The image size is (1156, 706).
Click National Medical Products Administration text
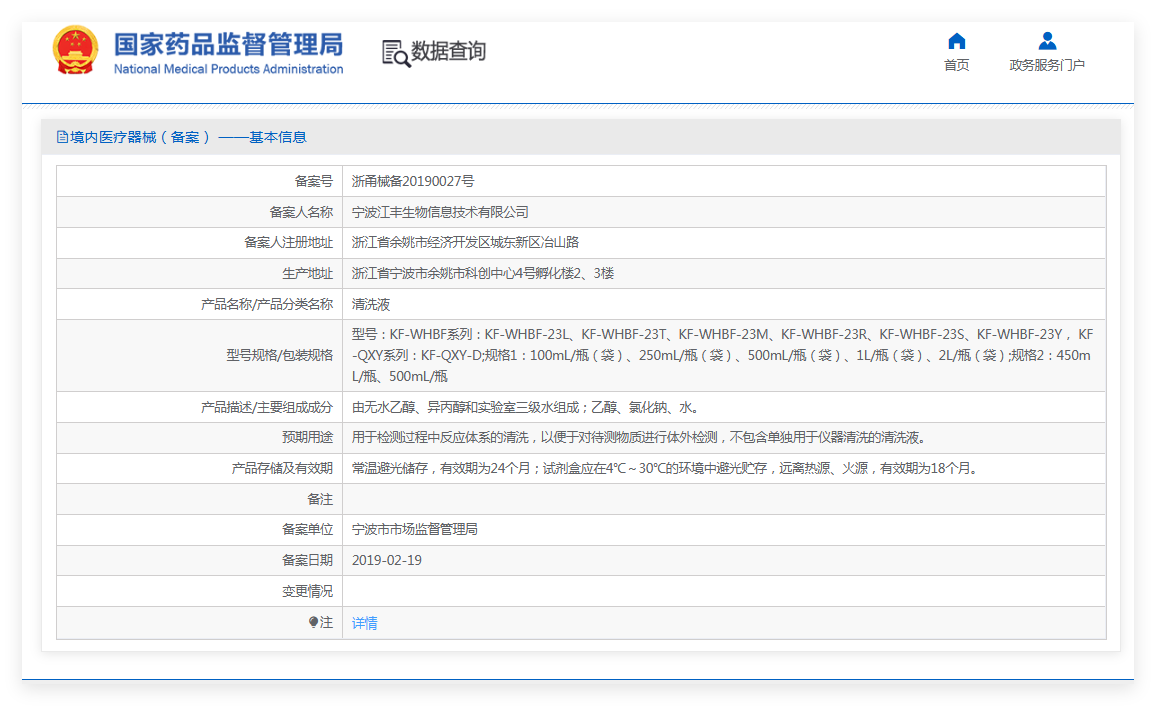point(229,69)
